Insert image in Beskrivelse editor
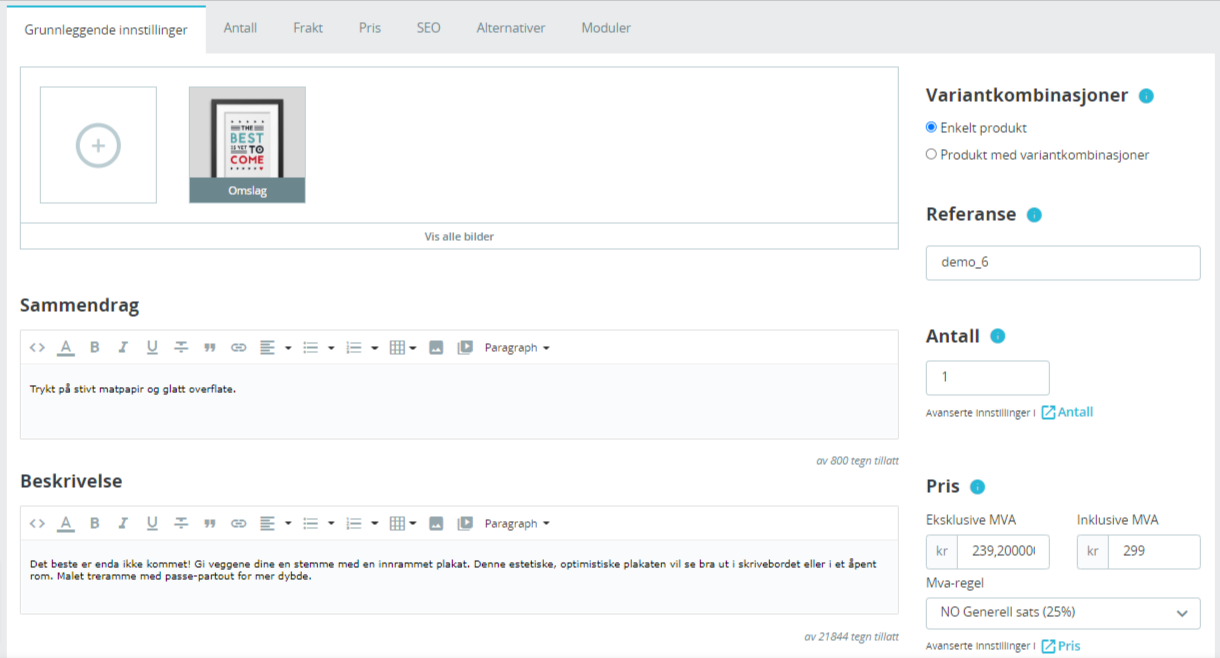The image size is (1220, 658). (436, 524)
